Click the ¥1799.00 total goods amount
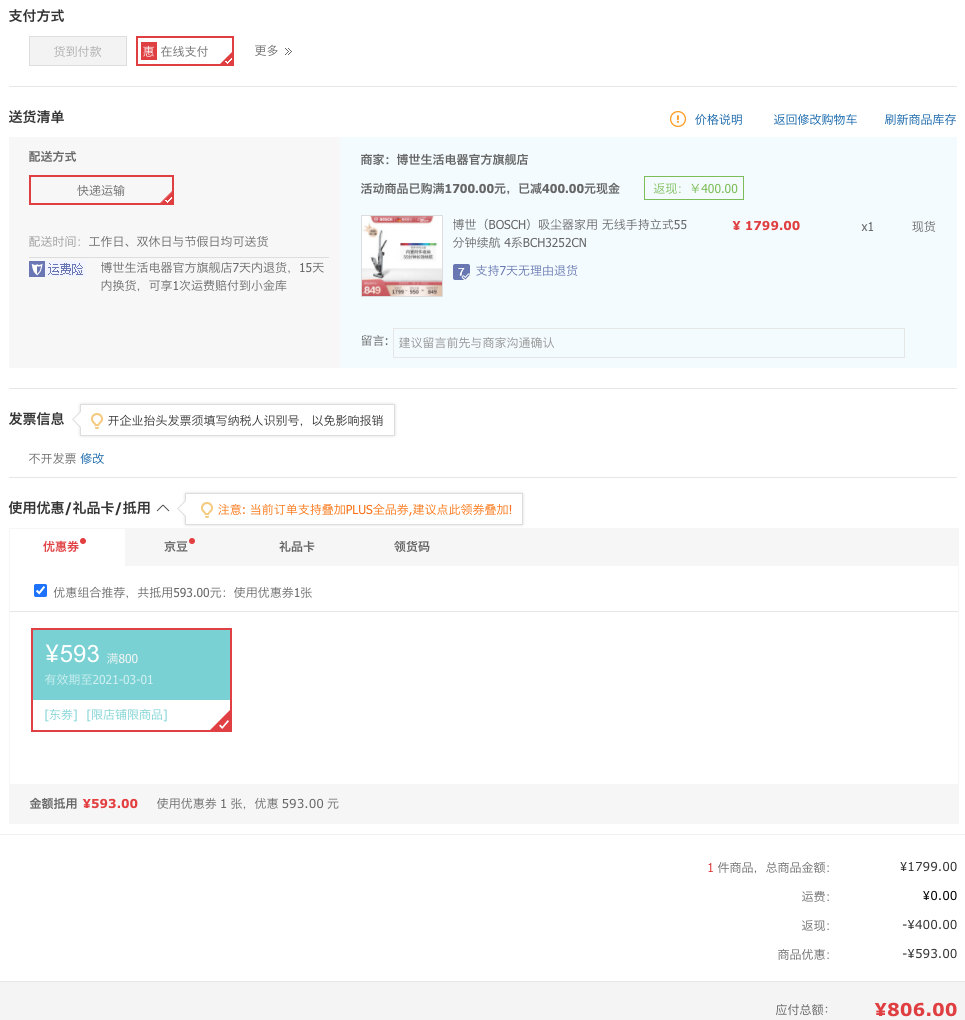 click(928, 866)
